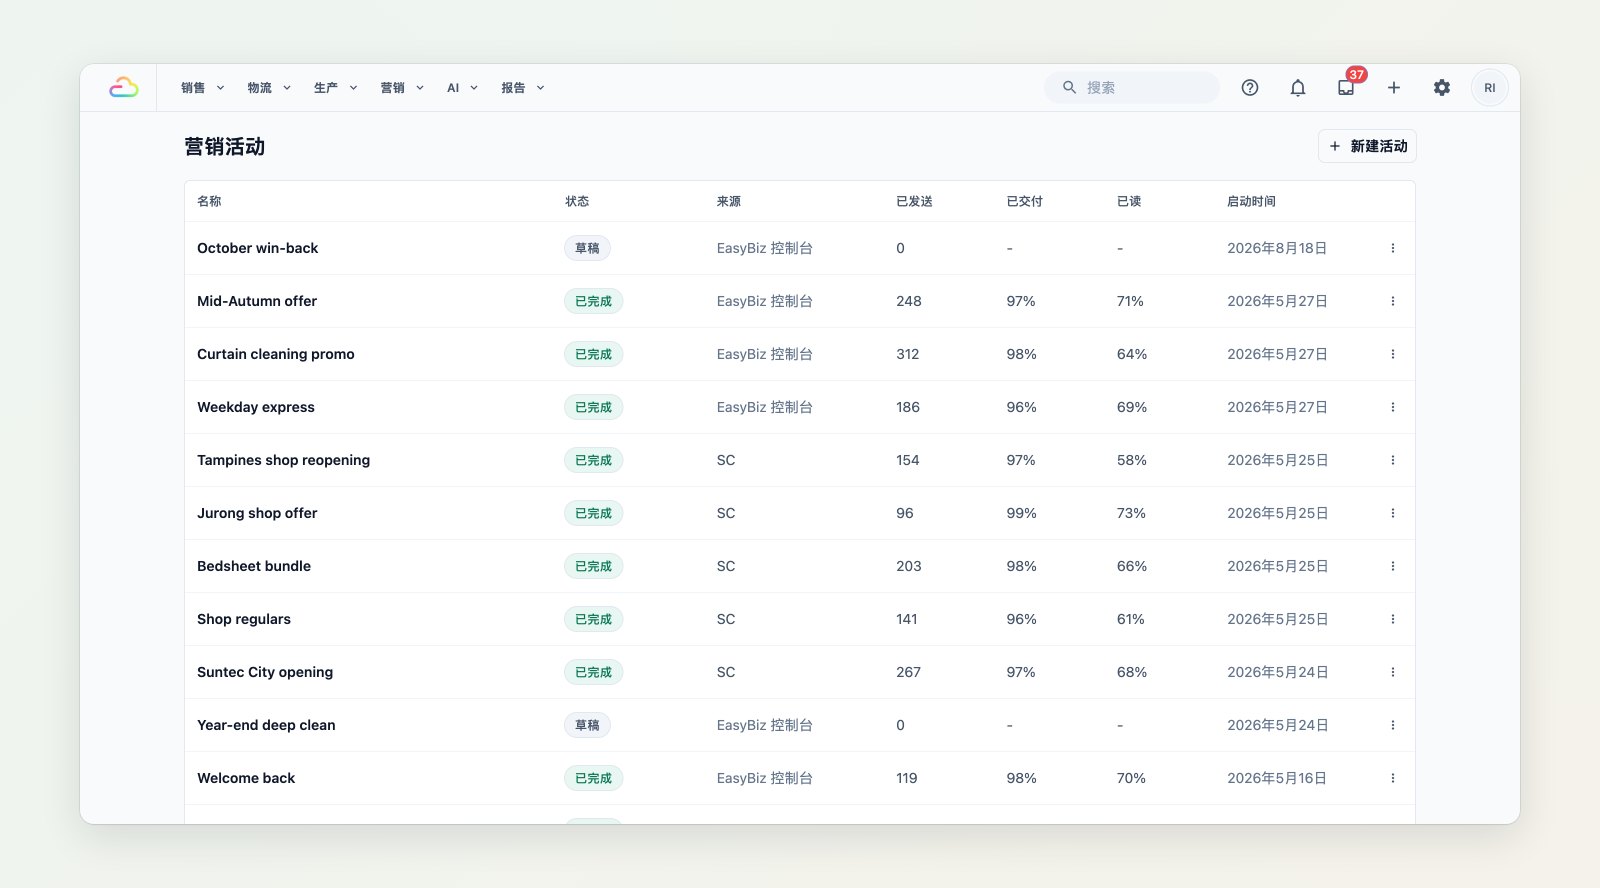Click the 新建活动 button
The image size is (1600, 888).
pyautogui.click(x=1367, y=146)
